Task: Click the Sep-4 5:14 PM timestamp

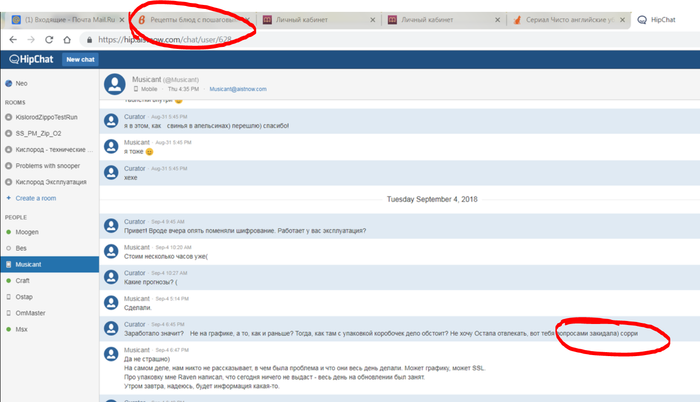Action: [172, 298]
